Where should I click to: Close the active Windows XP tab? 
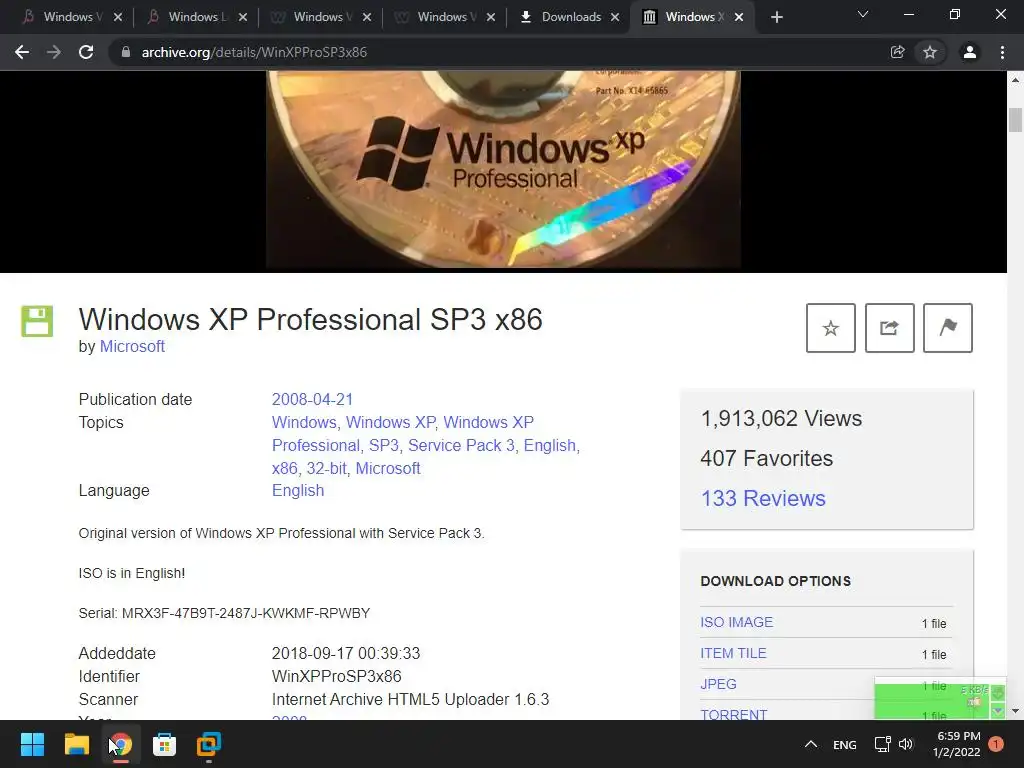tap(739, 17)
